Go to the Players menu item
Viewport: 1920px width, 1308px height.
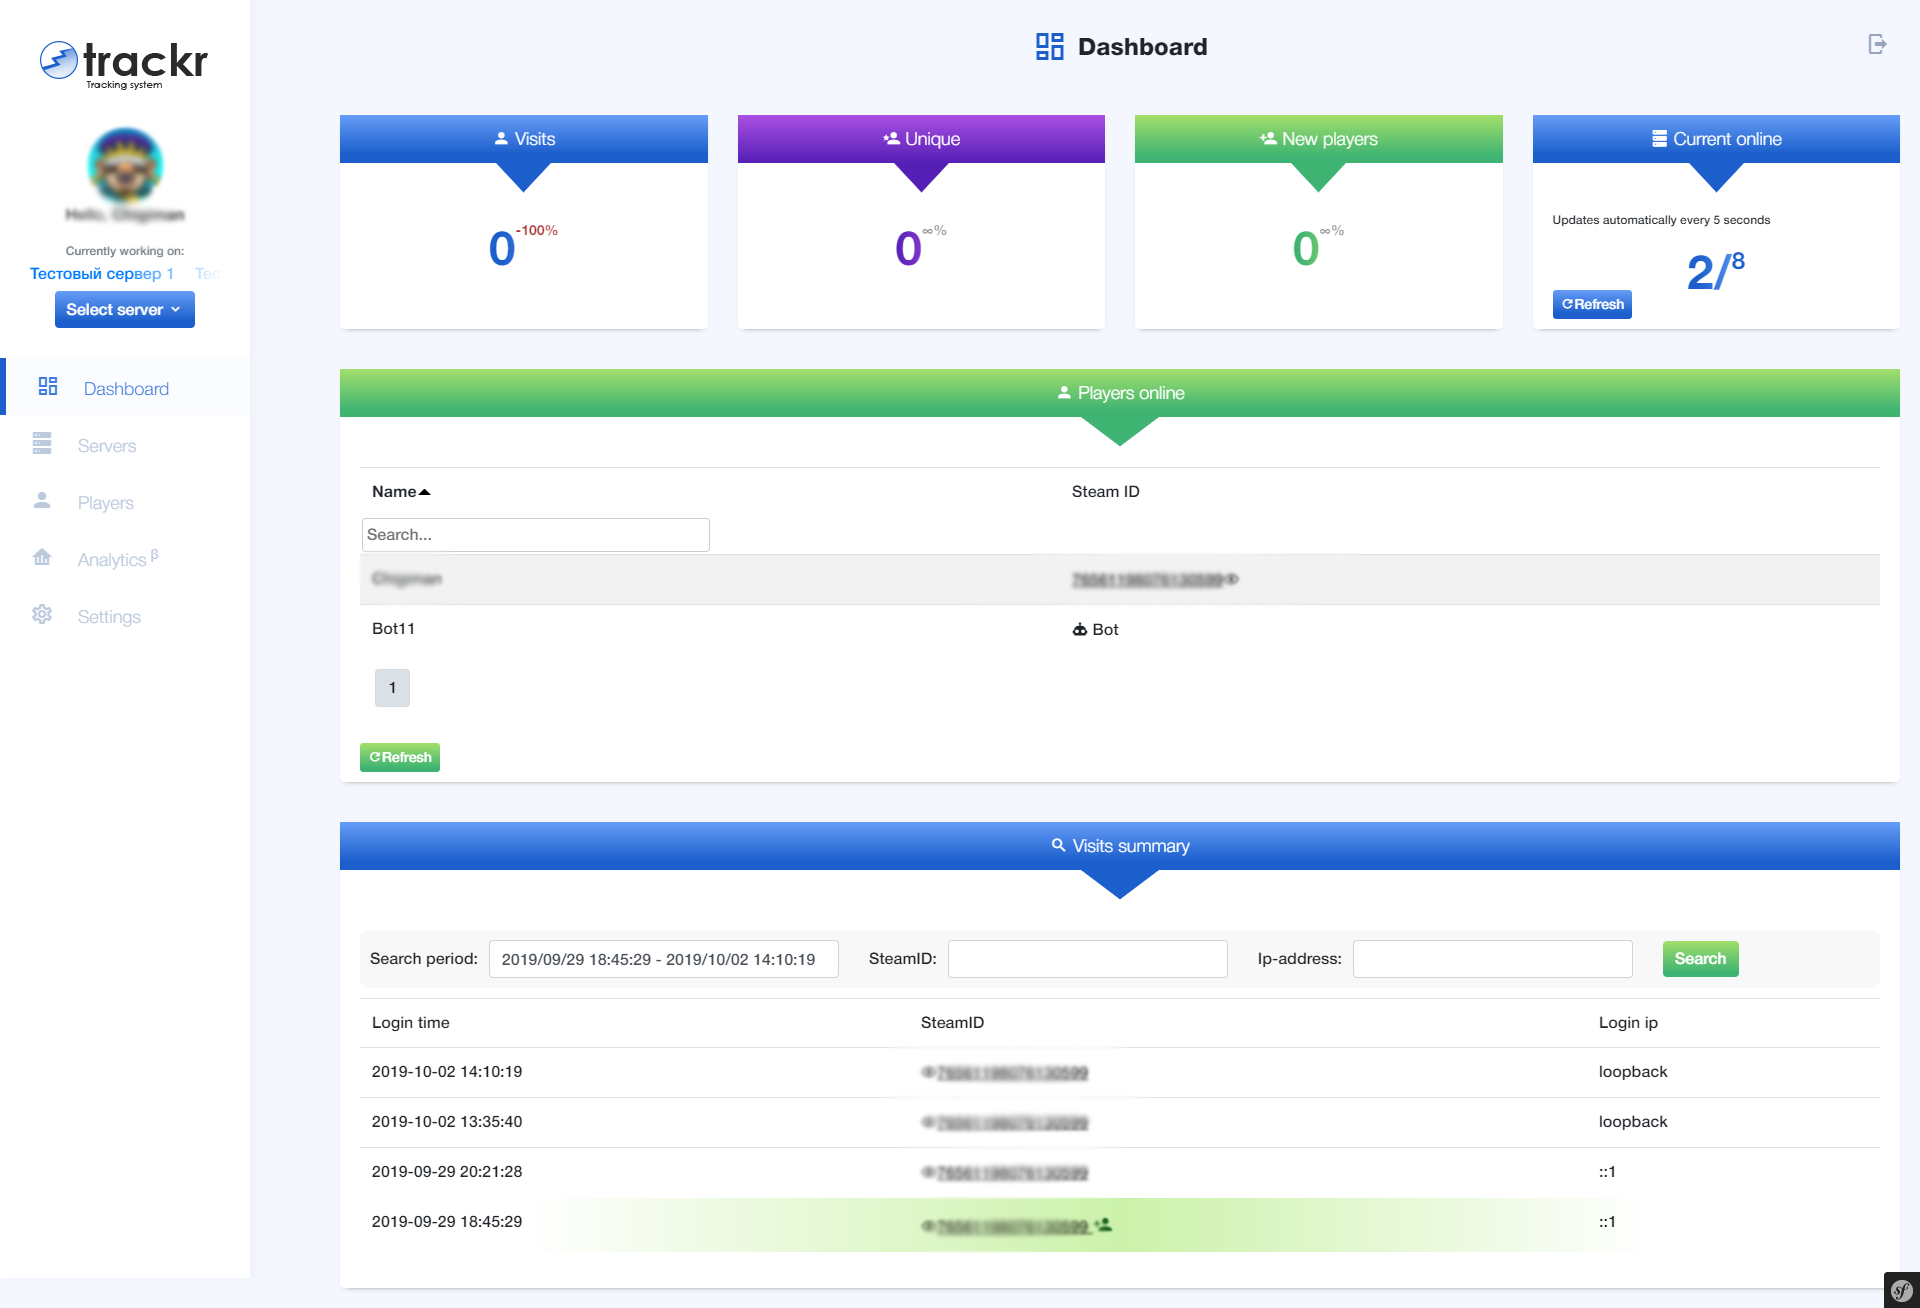(x=105, y=503)
